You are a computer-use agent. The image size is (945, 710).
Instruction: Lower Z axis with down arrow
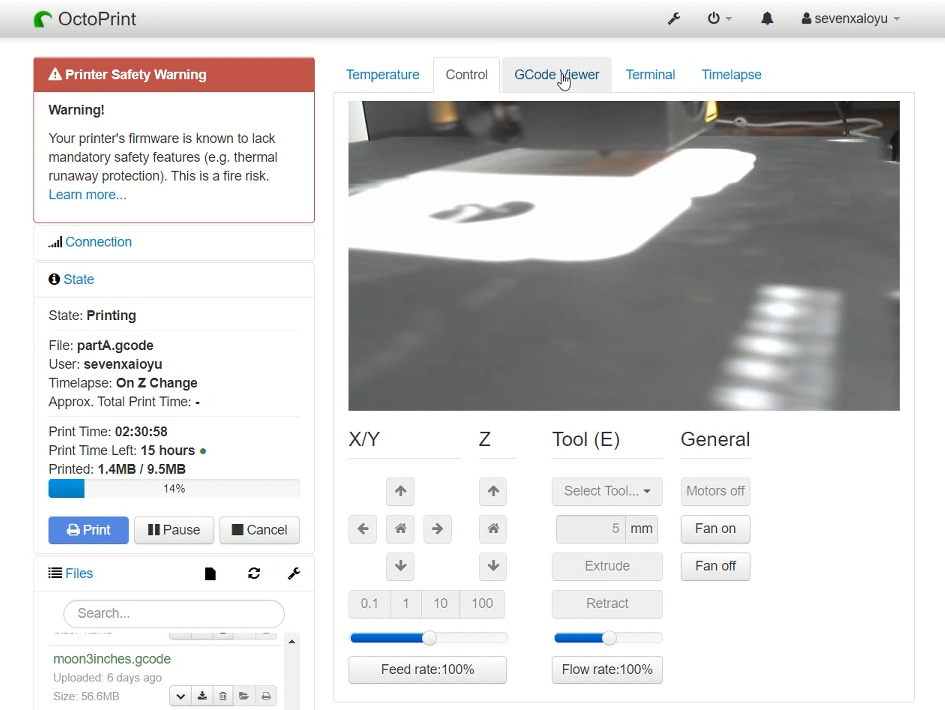point(493,566)
